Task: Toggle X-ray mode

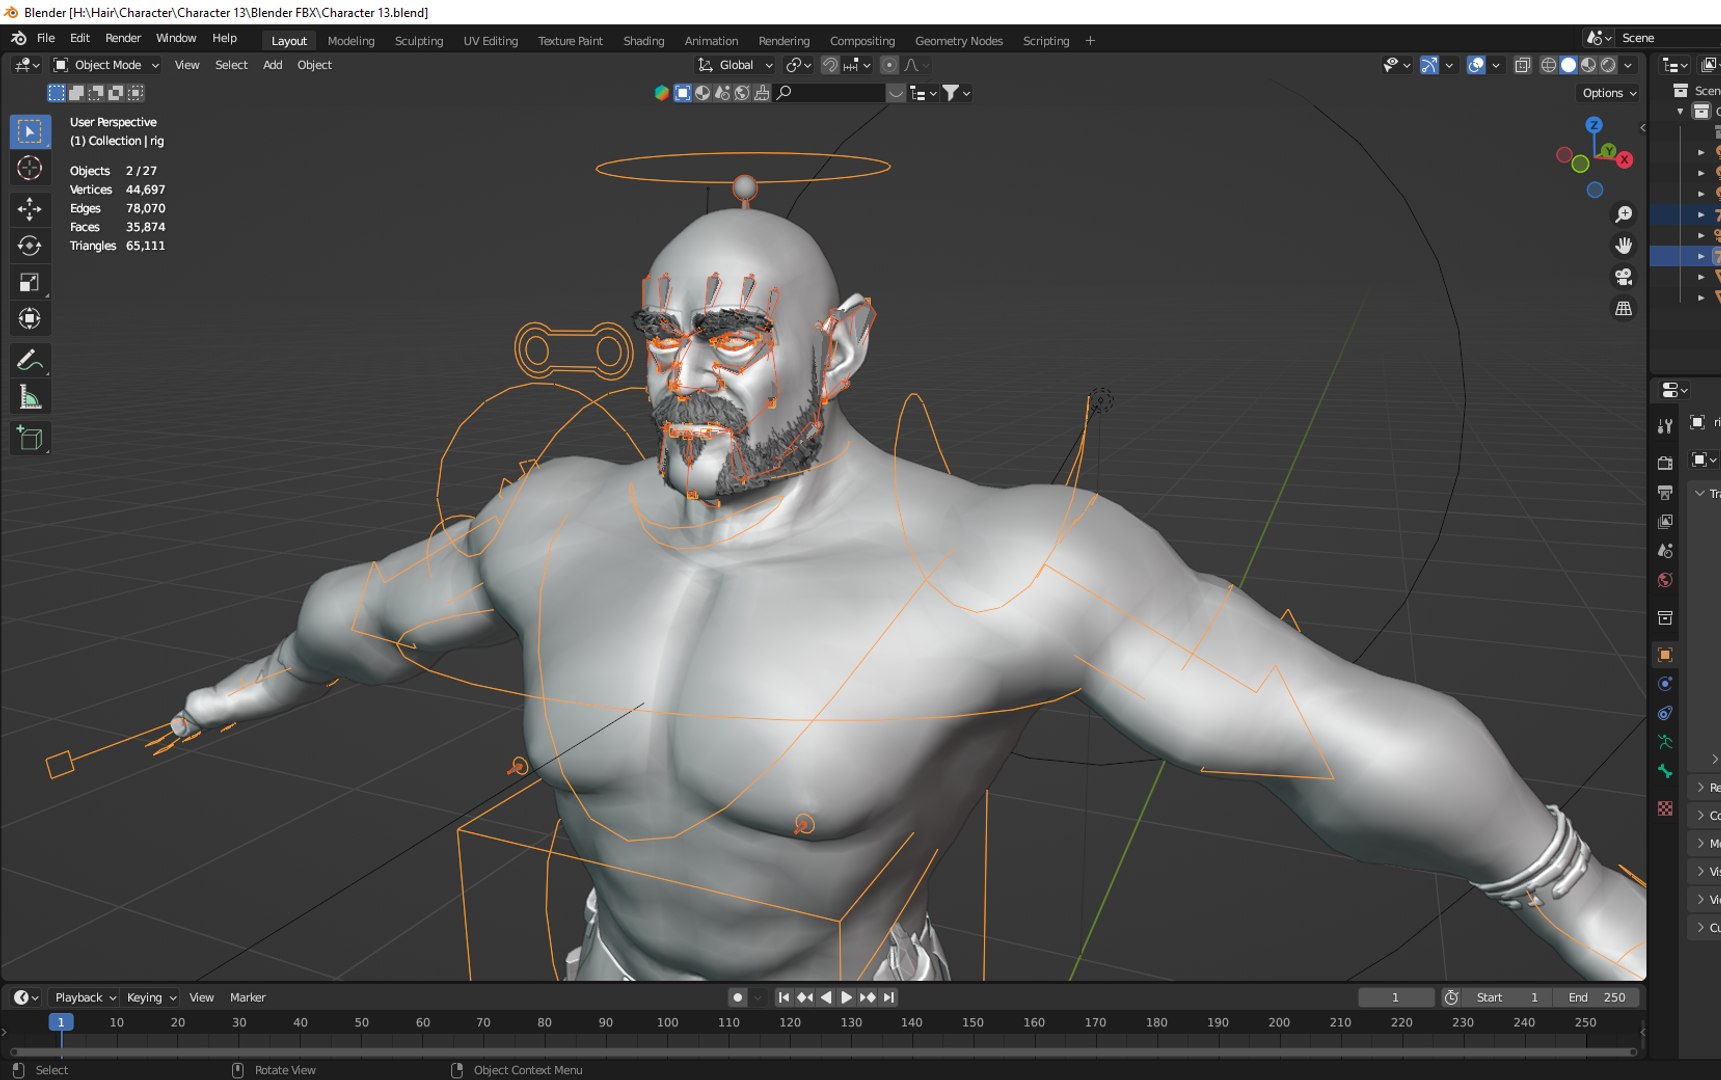Action: click(x=1522, y=65)
